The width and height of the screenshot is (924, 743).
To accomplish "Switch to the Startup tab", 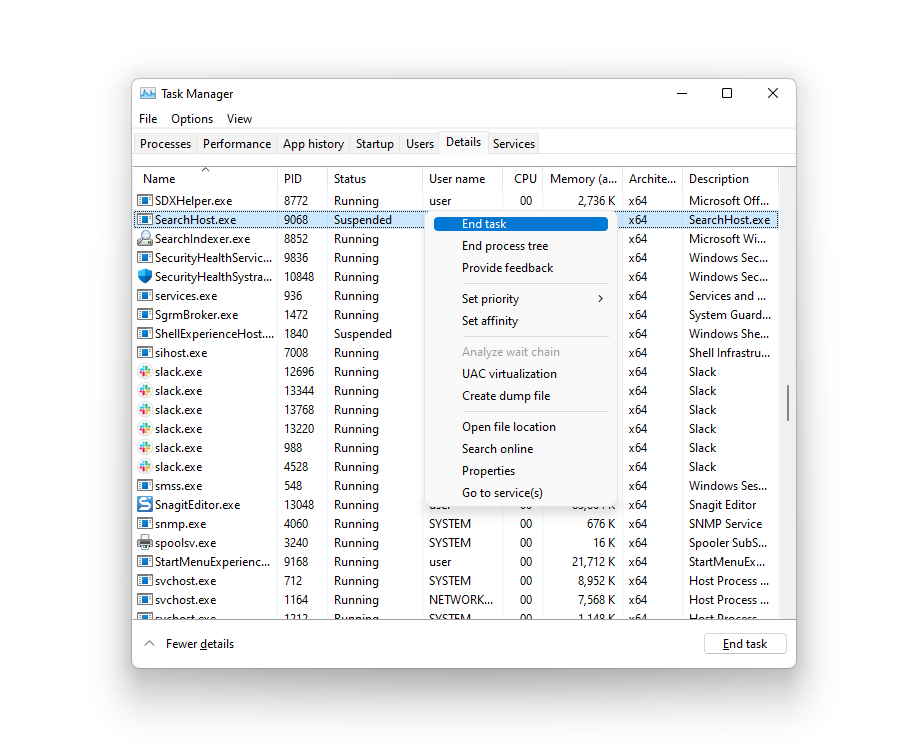I will pos(375,144).
